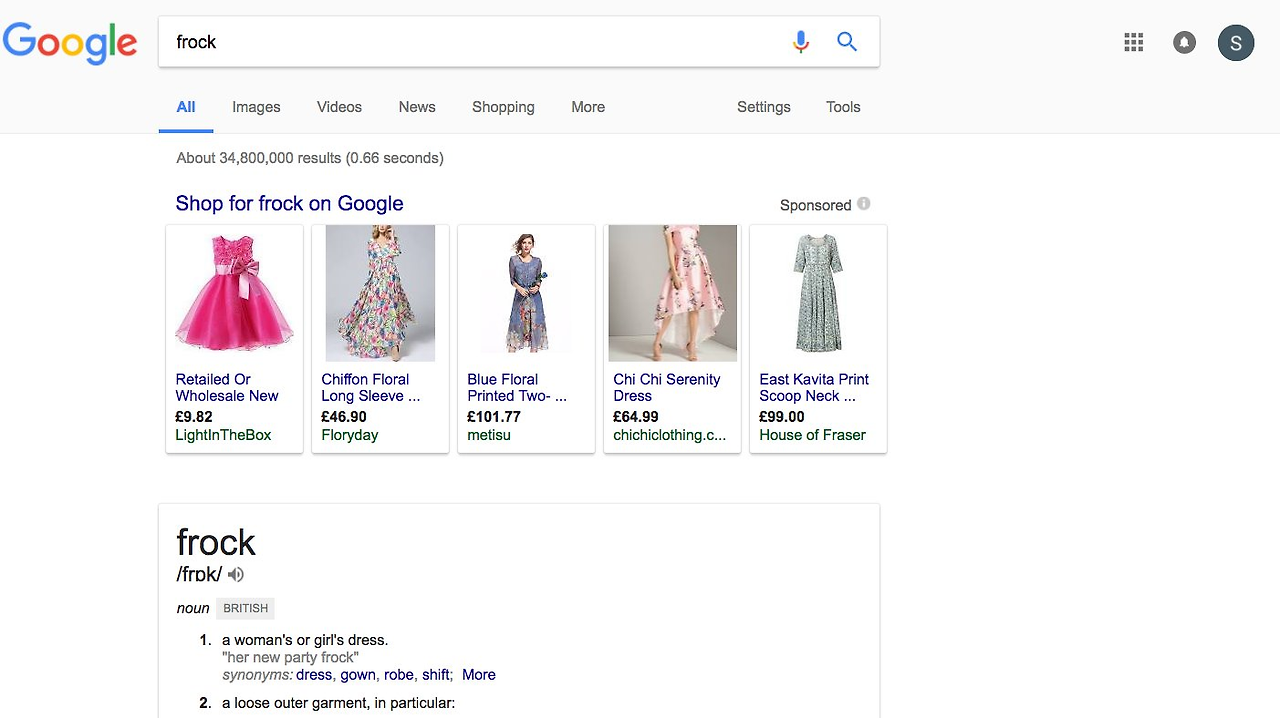The width and height of the screenshot is (1280, 718).
Task: Click the East Kavita dress image
Action: pos(818,293)
